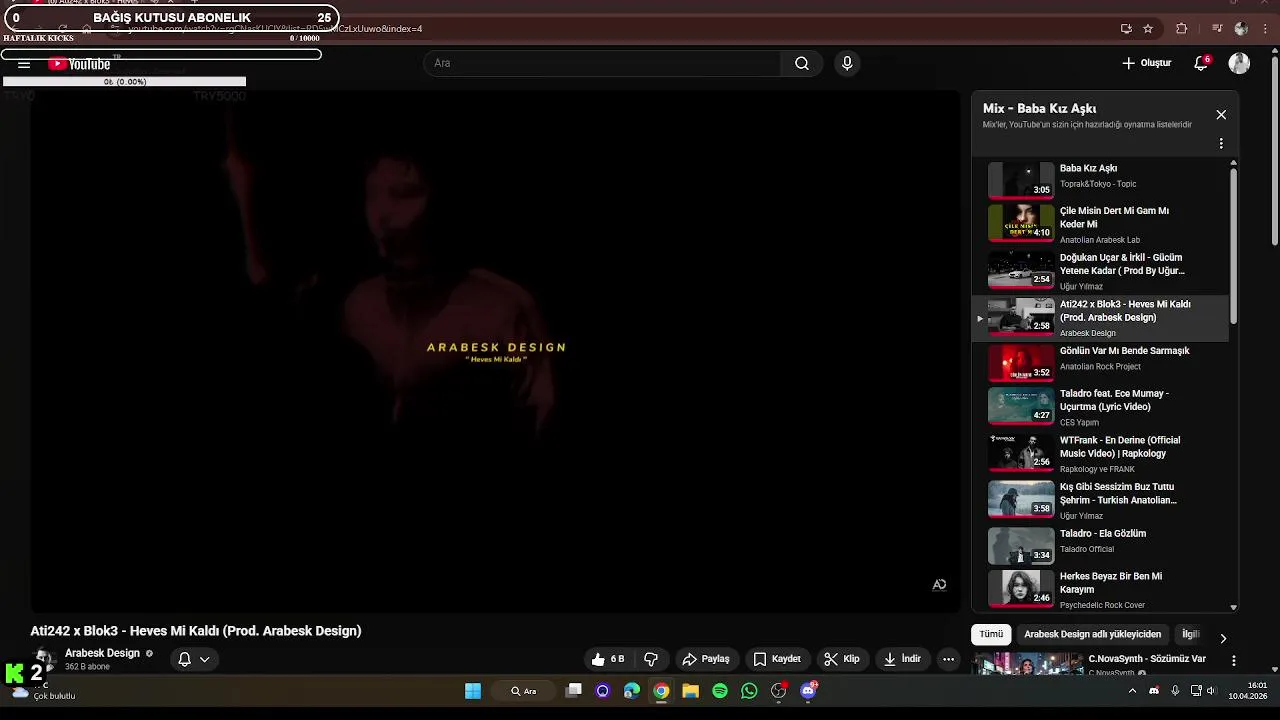Download video with İndir button
Image resolution: width=1280 pixels, height=720 pixels.
pos(902,659)
